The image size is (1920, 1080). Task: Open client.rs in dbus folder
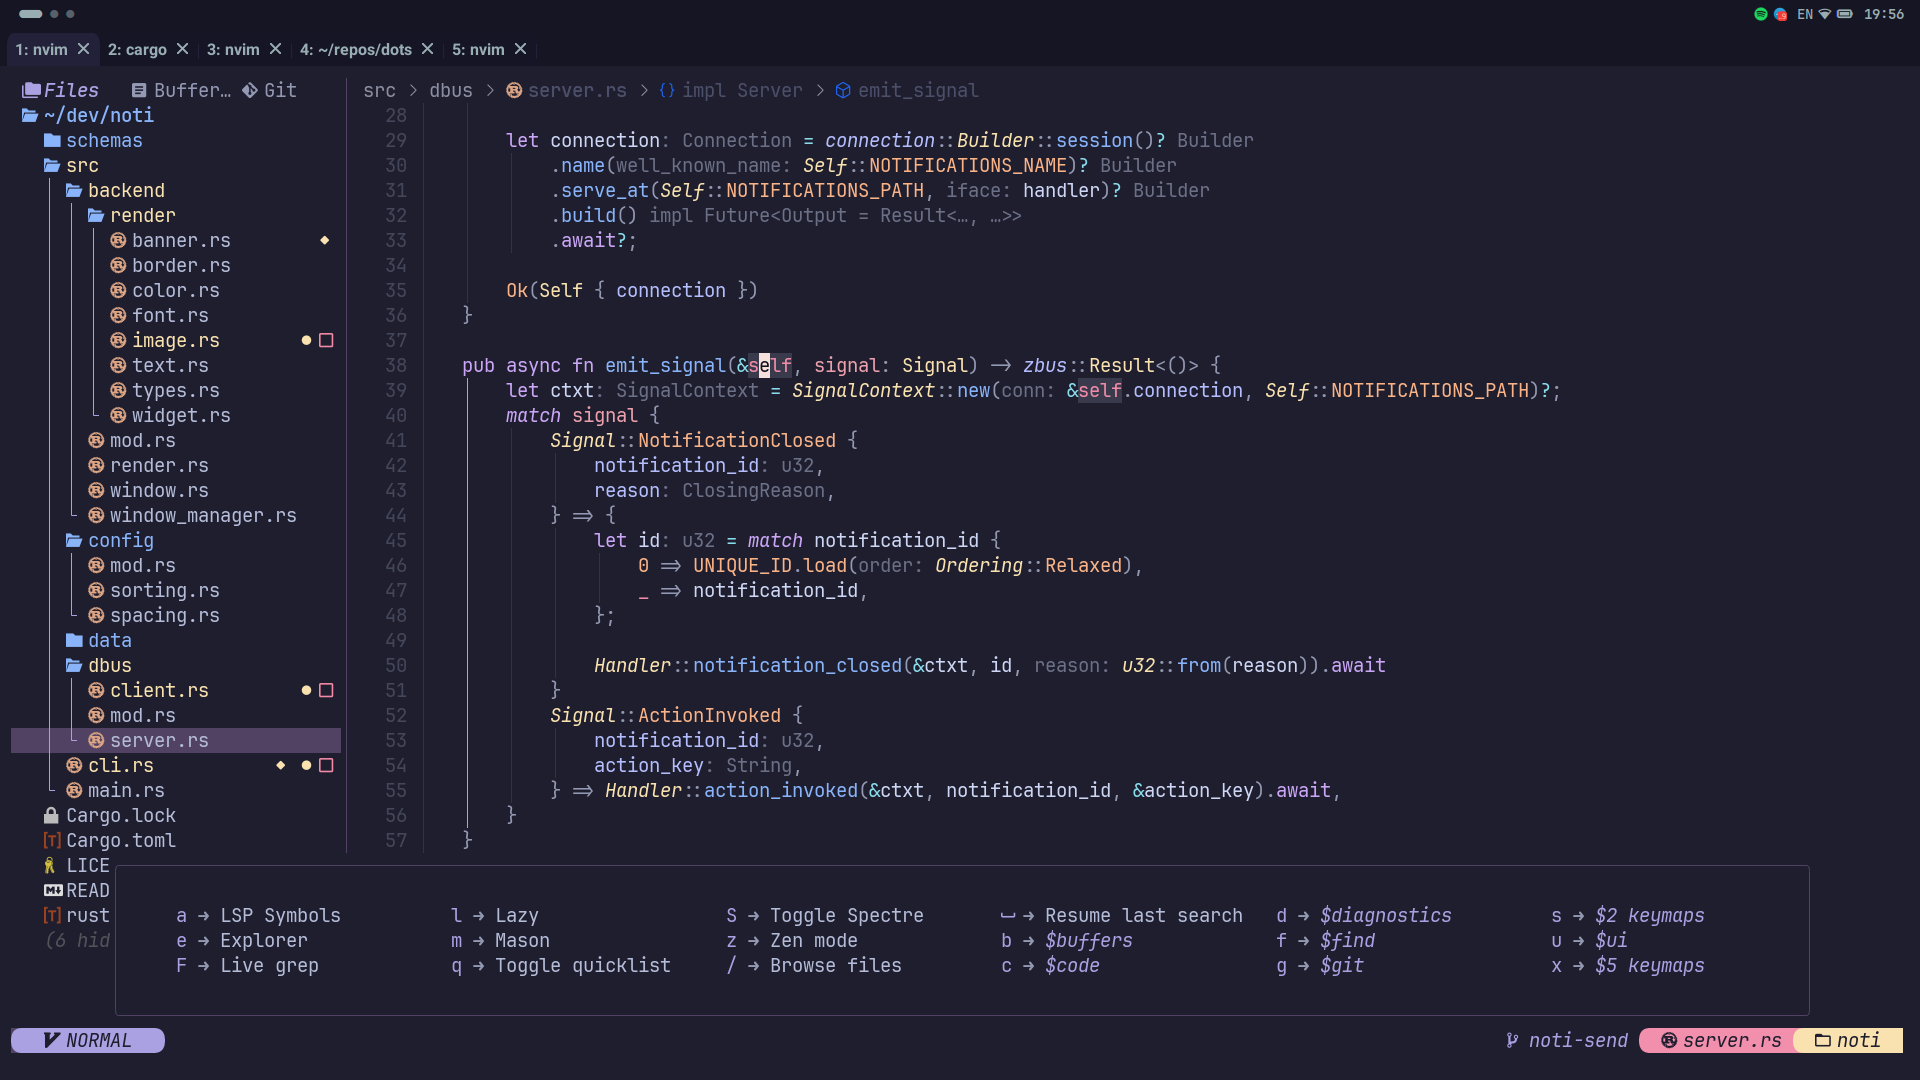(x=148, y=690)
